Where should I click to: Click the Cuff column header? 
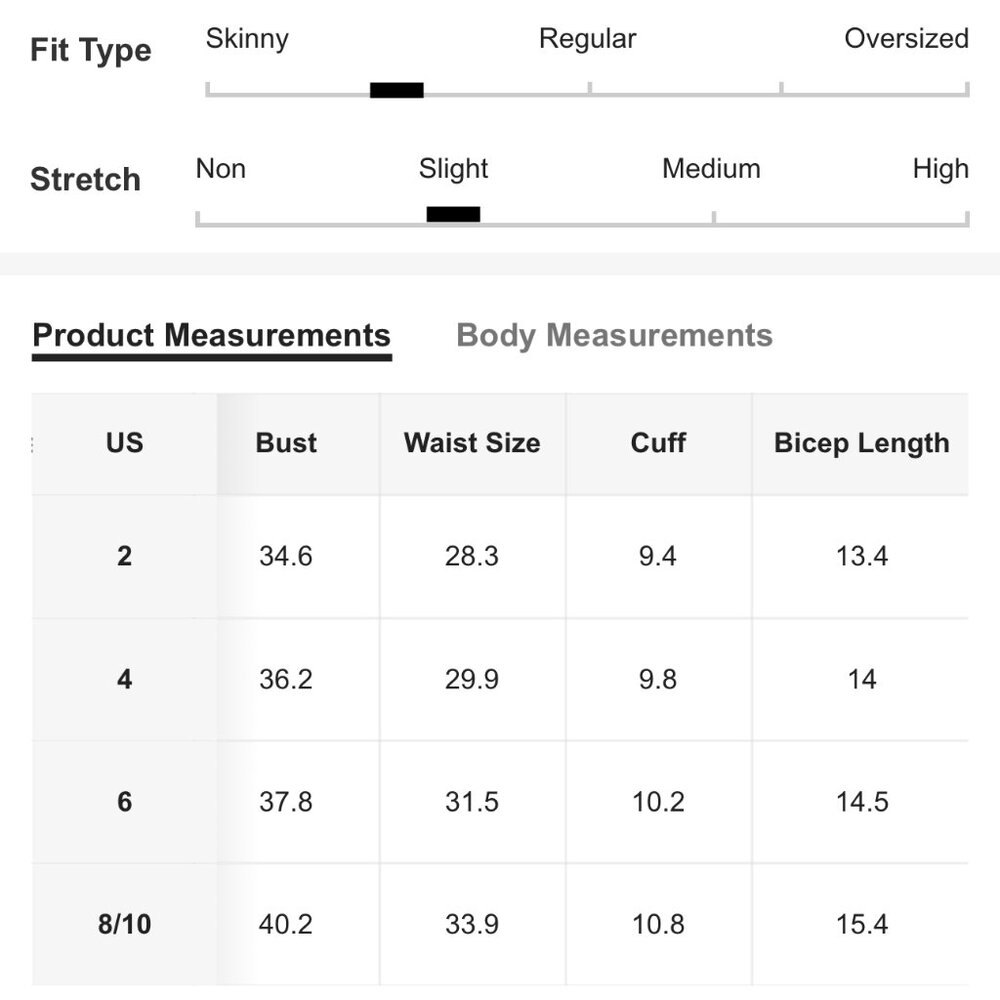coord(658,443)
